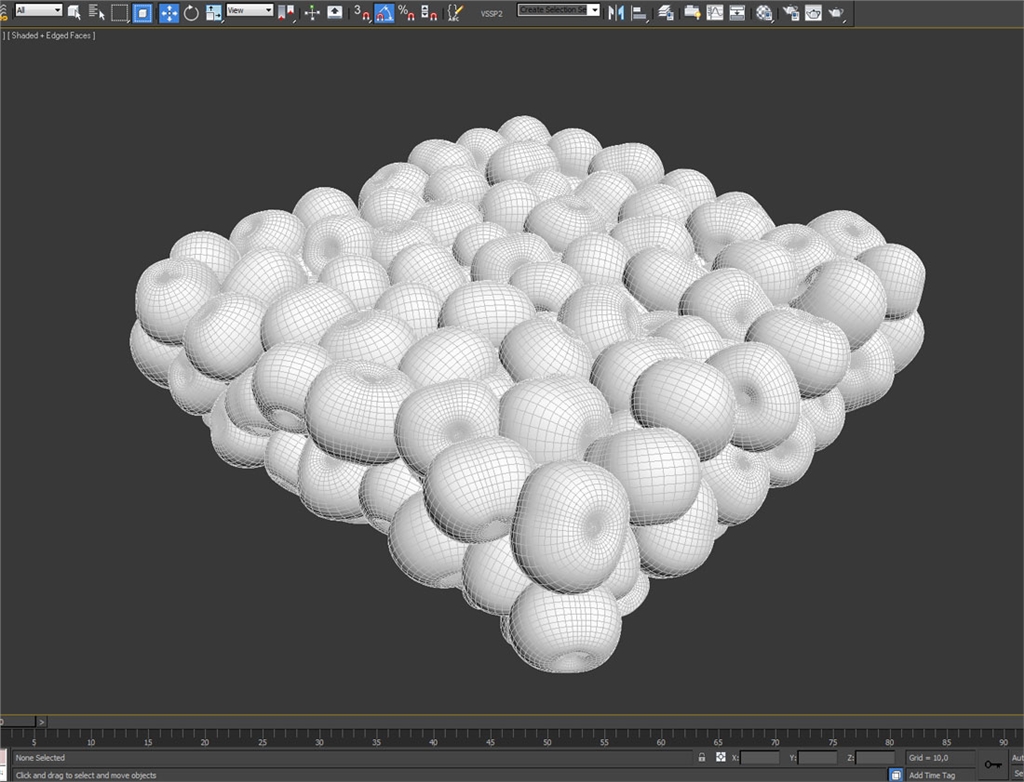Open the Create Selection Set dropdown
Viewport: 1024px width, 782px height.
click(x=559, y=10)
